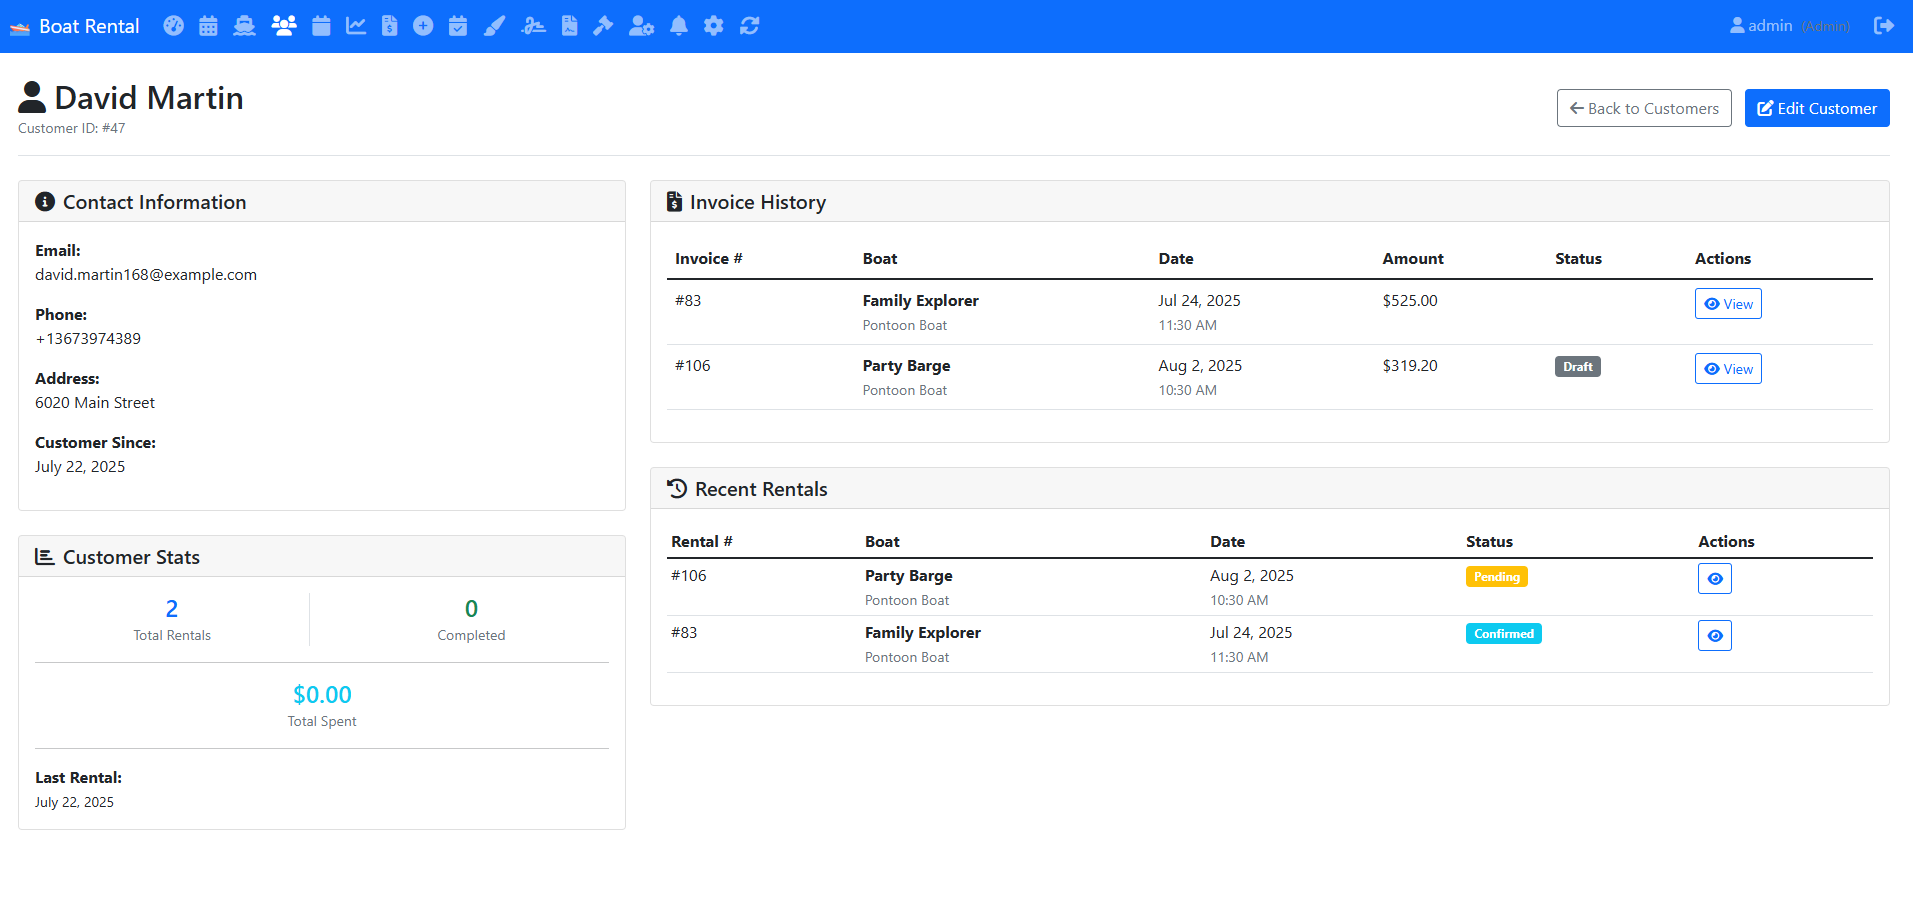Click the calendar check icon in navbar

(458, 26)
